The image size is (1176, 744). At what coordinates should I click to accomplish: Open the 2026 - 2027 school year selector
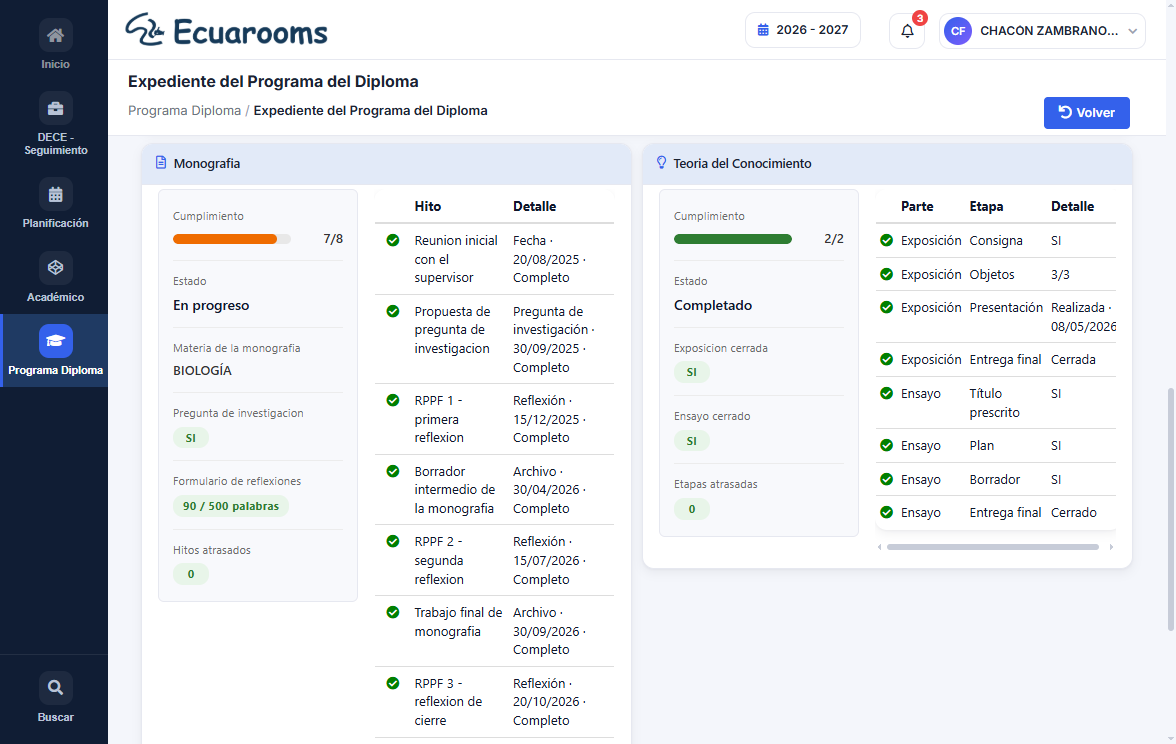coord(802,30)
